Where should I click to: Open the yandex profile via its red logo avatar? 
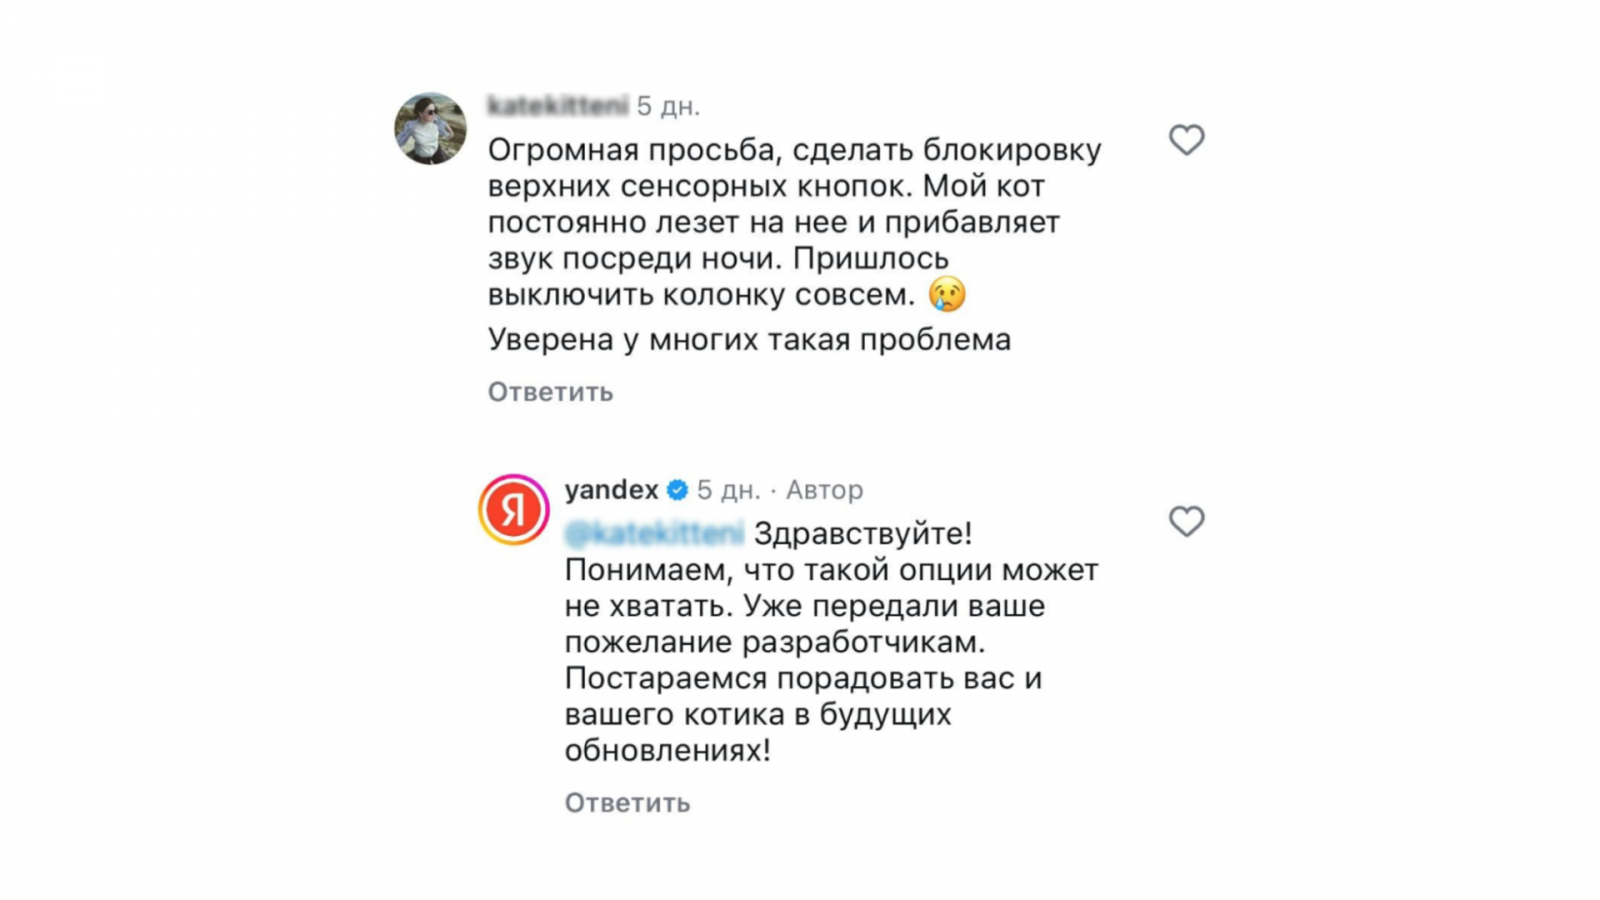point(513,510)
